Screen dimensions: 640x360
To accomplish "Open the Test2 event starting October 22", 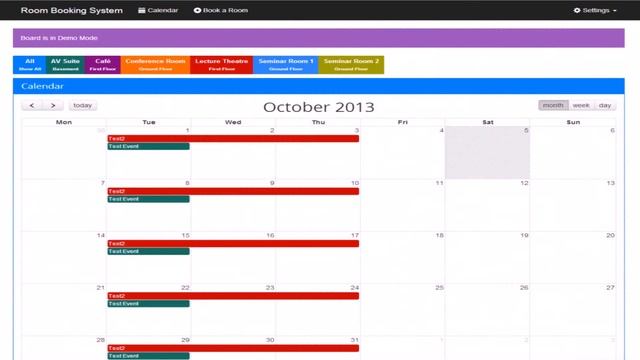I will 233,296.
